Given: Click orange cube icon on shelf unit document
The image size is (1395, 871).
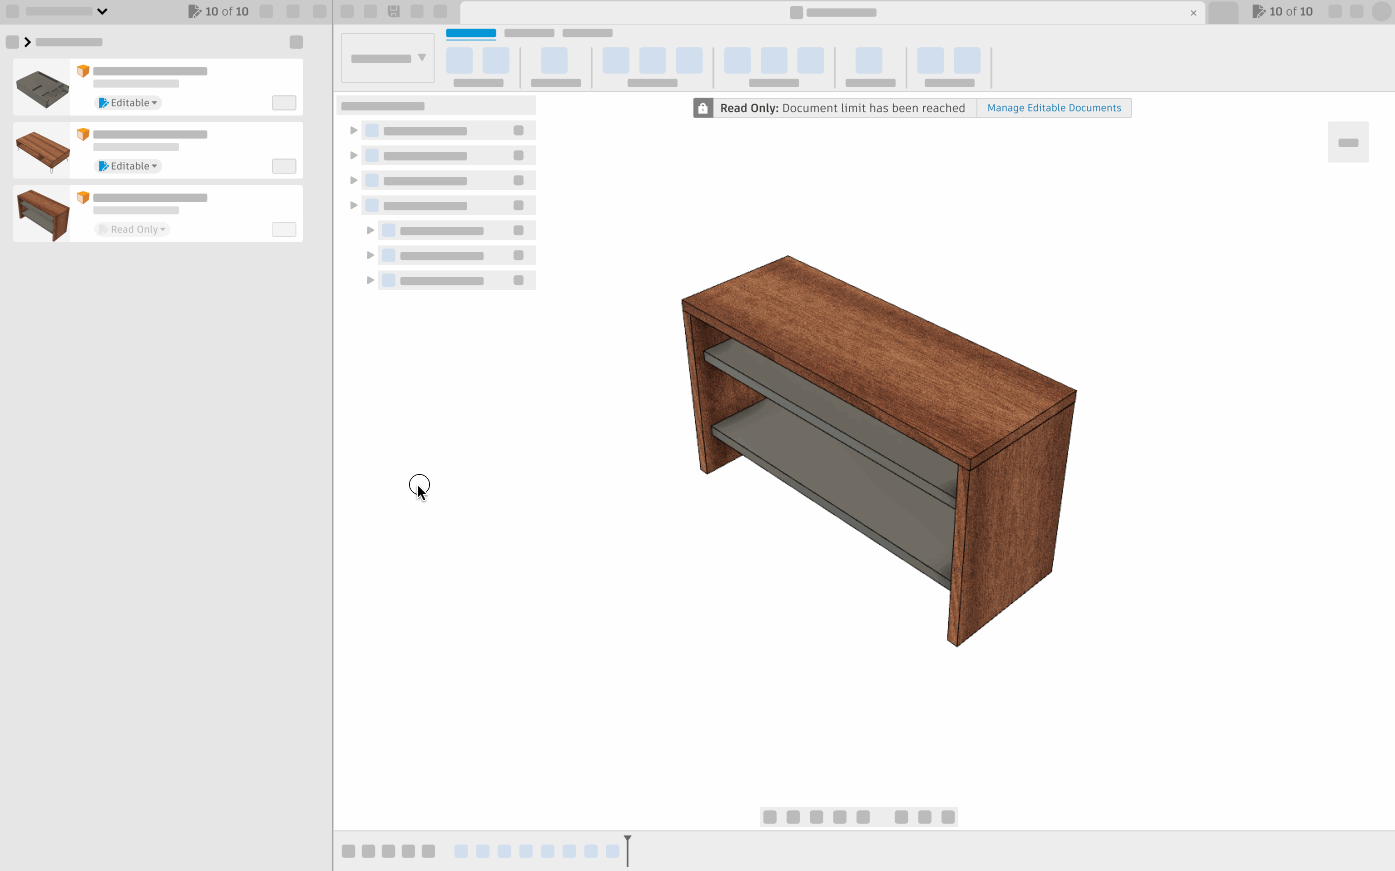Looking at the screenshot, I should 83,198.
